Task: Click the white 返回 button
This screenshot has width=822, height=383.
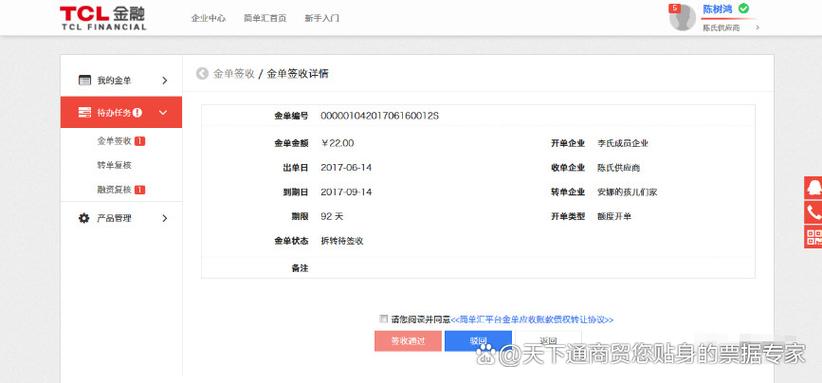Action: pyautogui.click(x=548, y=341)
